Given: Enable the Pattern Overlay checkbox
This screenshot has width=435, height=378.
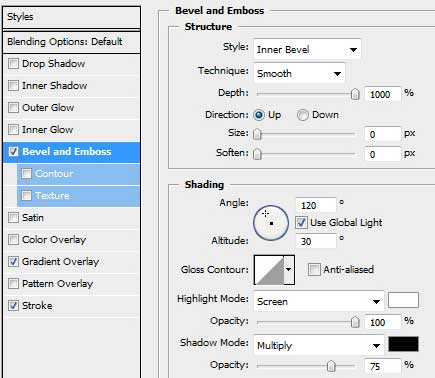Looking at the screenshot, I should pos(13,283).
